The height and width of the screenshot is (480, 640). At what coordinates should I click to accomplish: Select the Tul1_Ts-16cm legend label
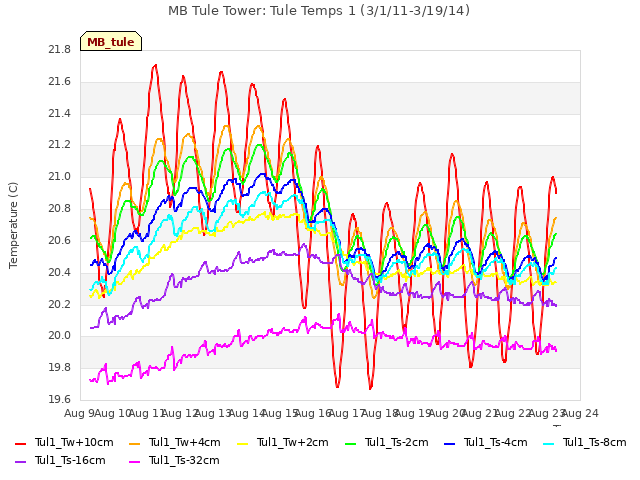coord(70,460)
